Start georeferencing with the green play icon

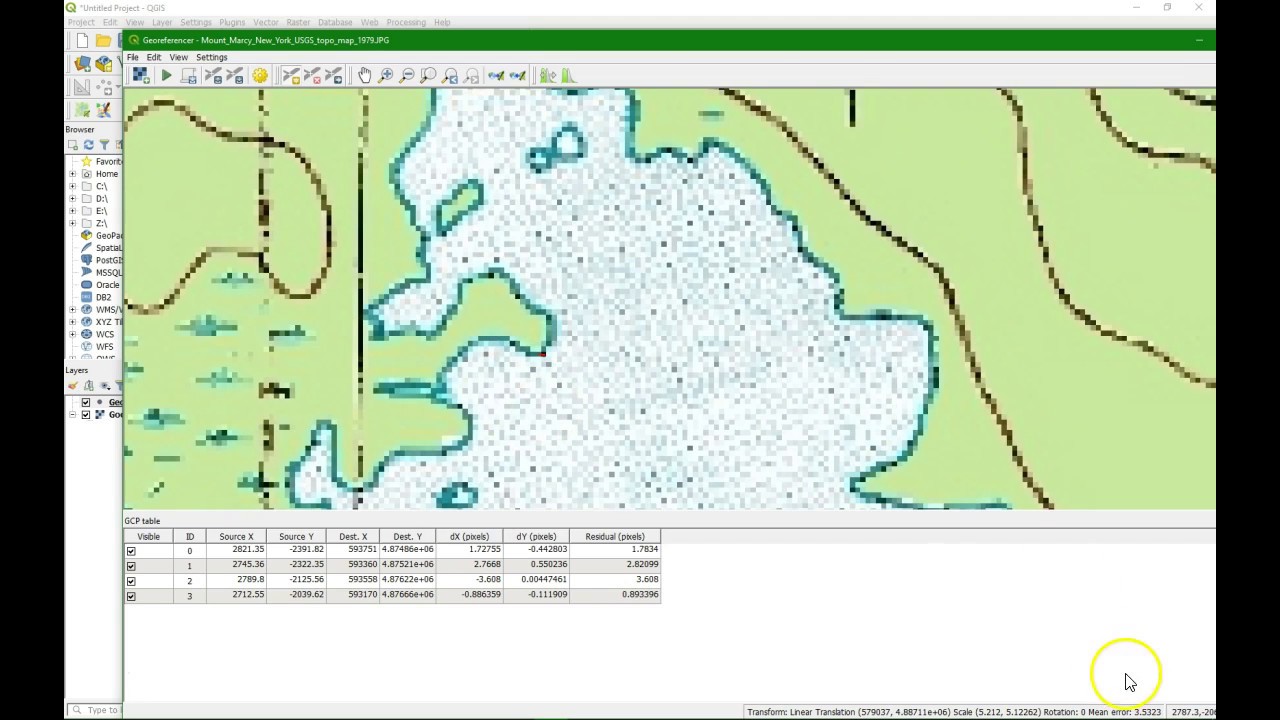click(x=166, y=76)
